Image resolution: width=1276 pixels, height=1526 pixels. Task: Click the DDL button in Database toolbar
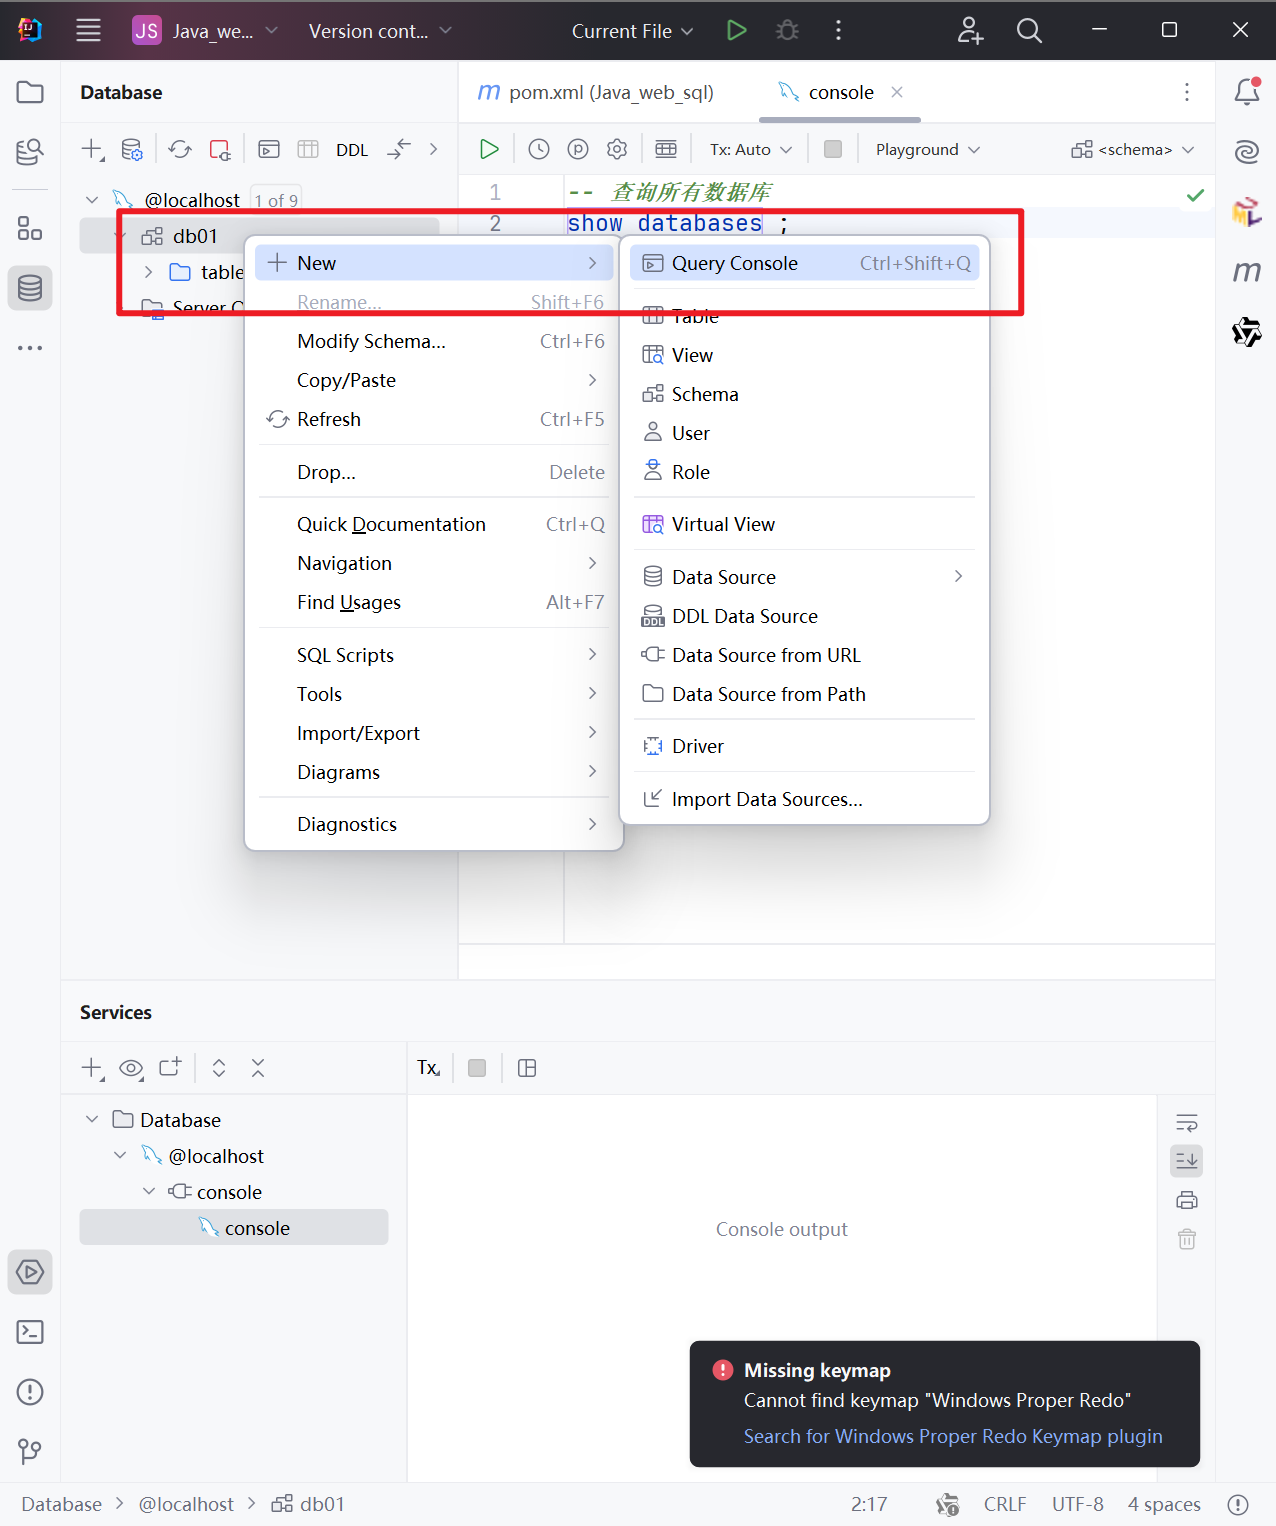pyautogui.click(x=352, y=150)
